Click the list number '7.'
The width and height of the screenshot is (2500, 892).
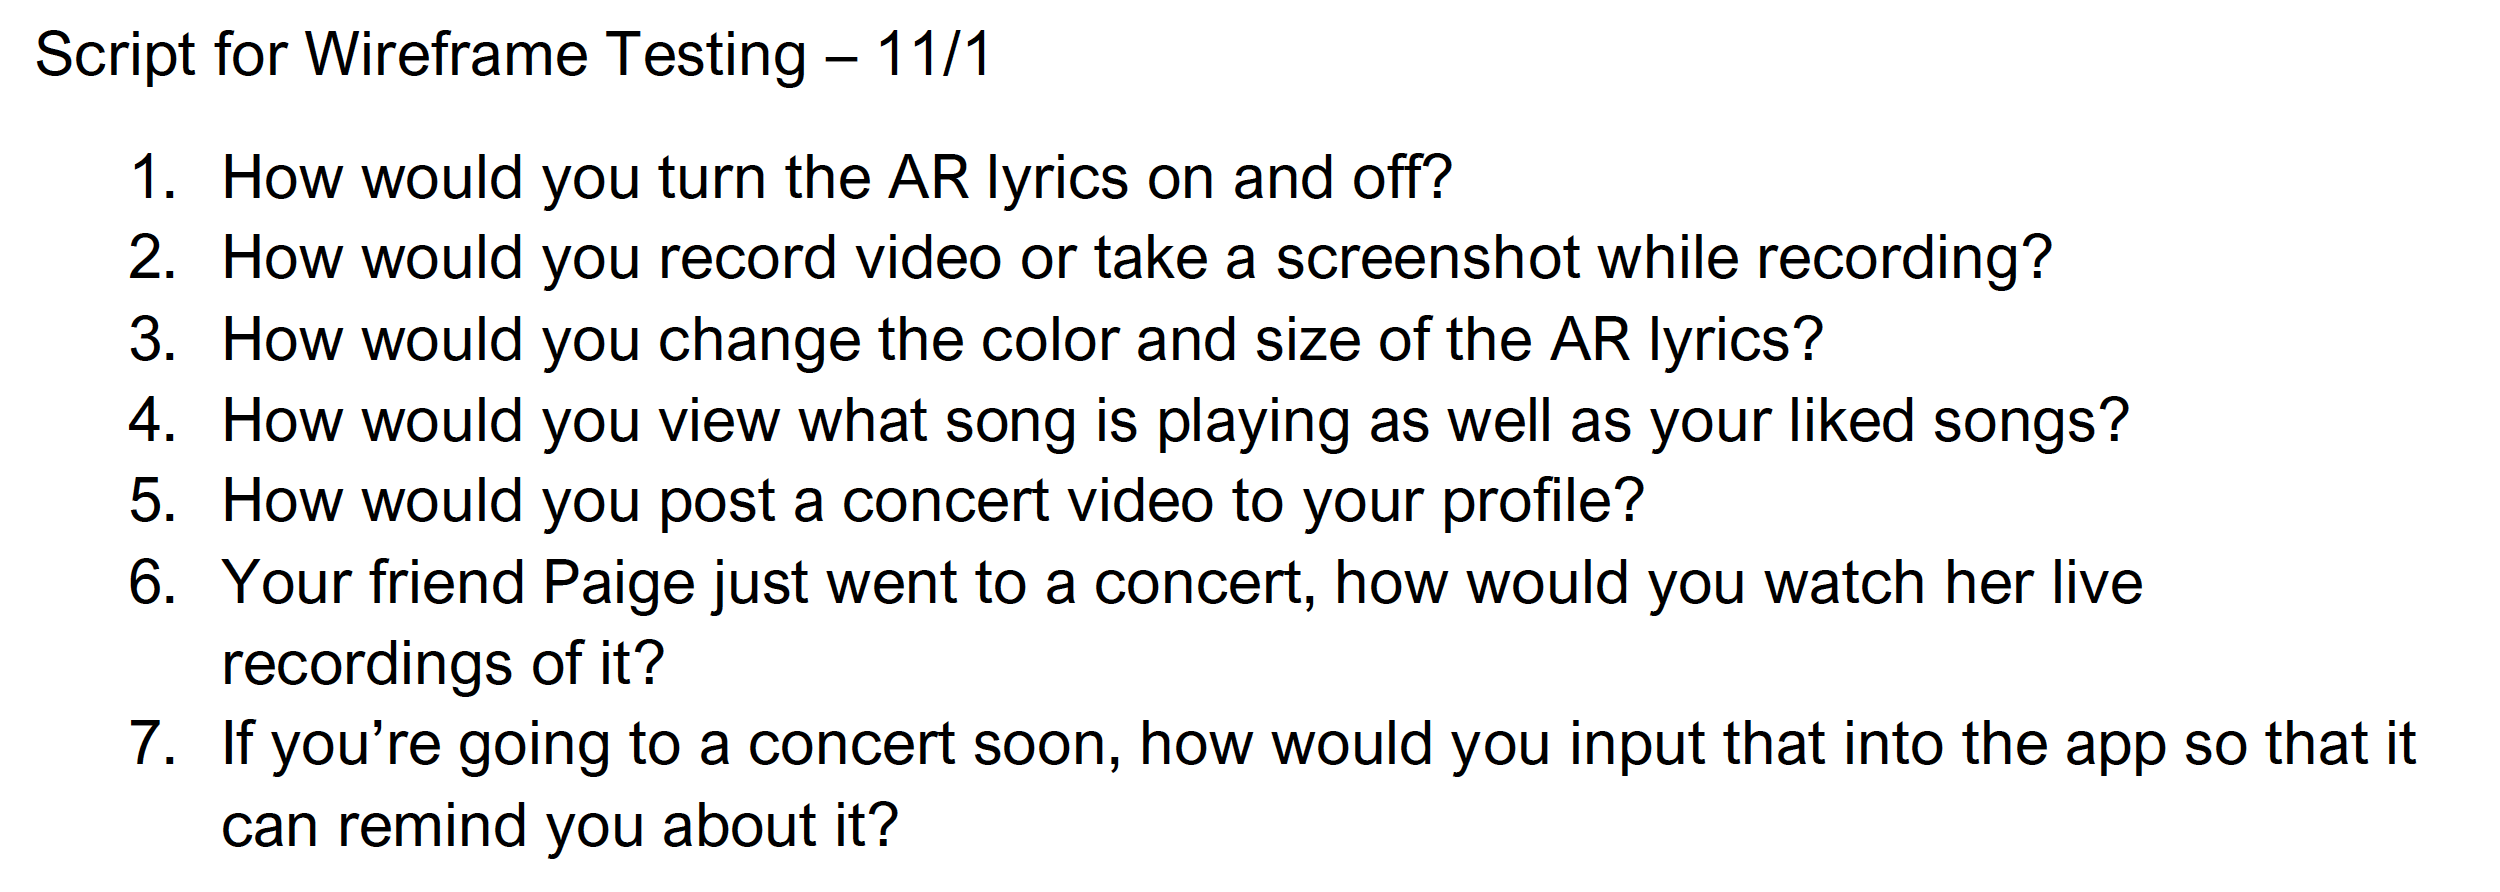click(153, 746)
